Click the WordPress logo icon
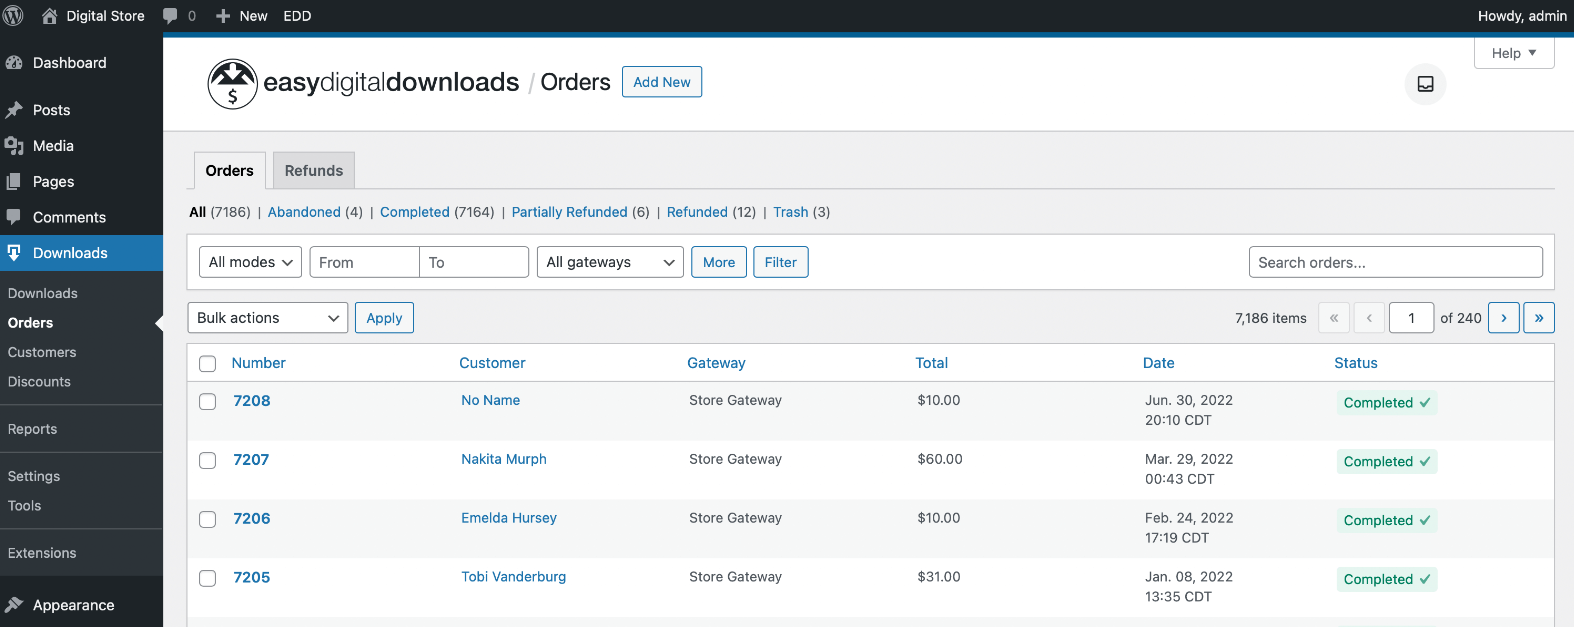 (x=13, y=16)
